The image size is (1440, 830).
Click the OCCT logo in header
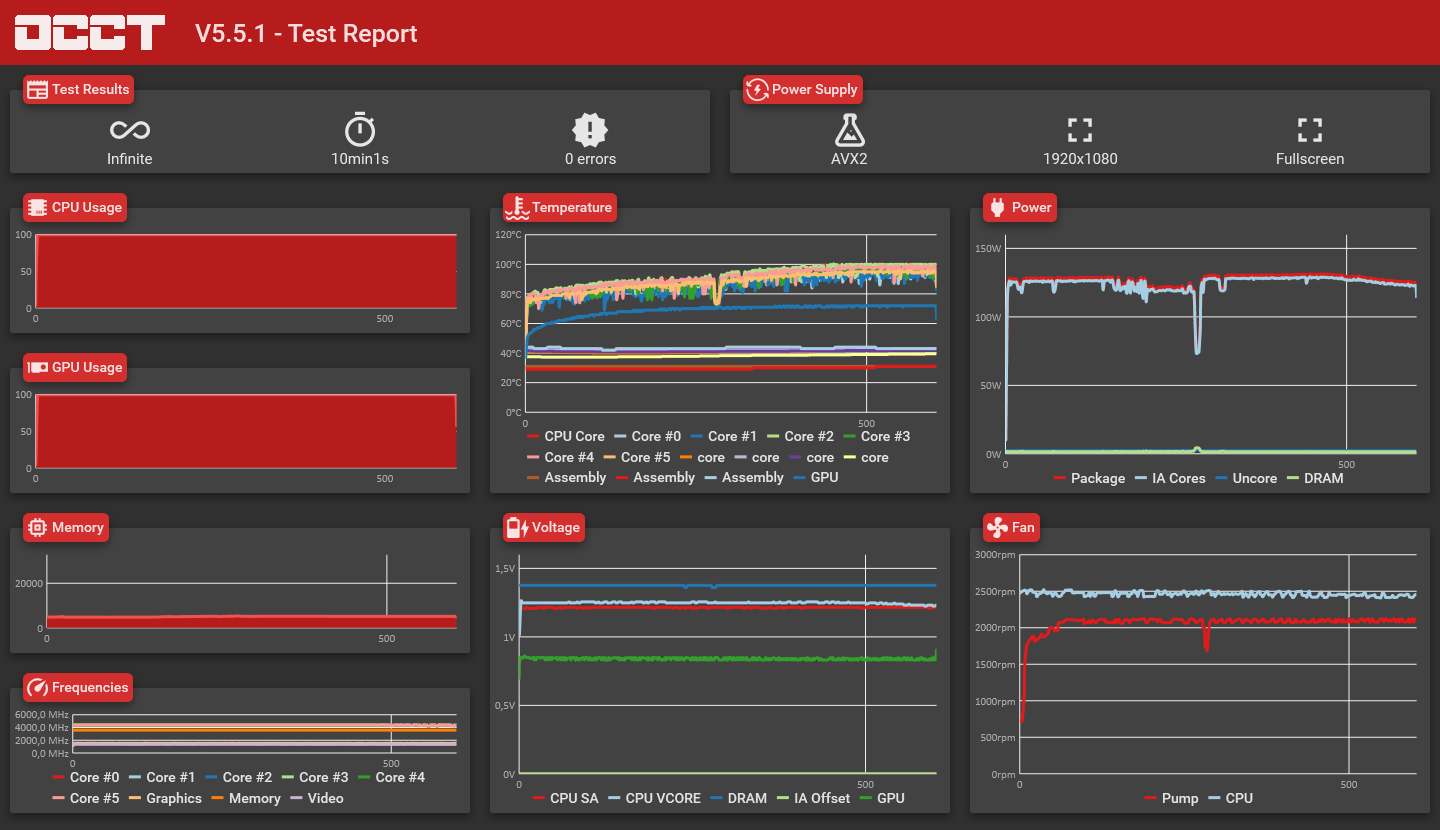pos(90,32)
